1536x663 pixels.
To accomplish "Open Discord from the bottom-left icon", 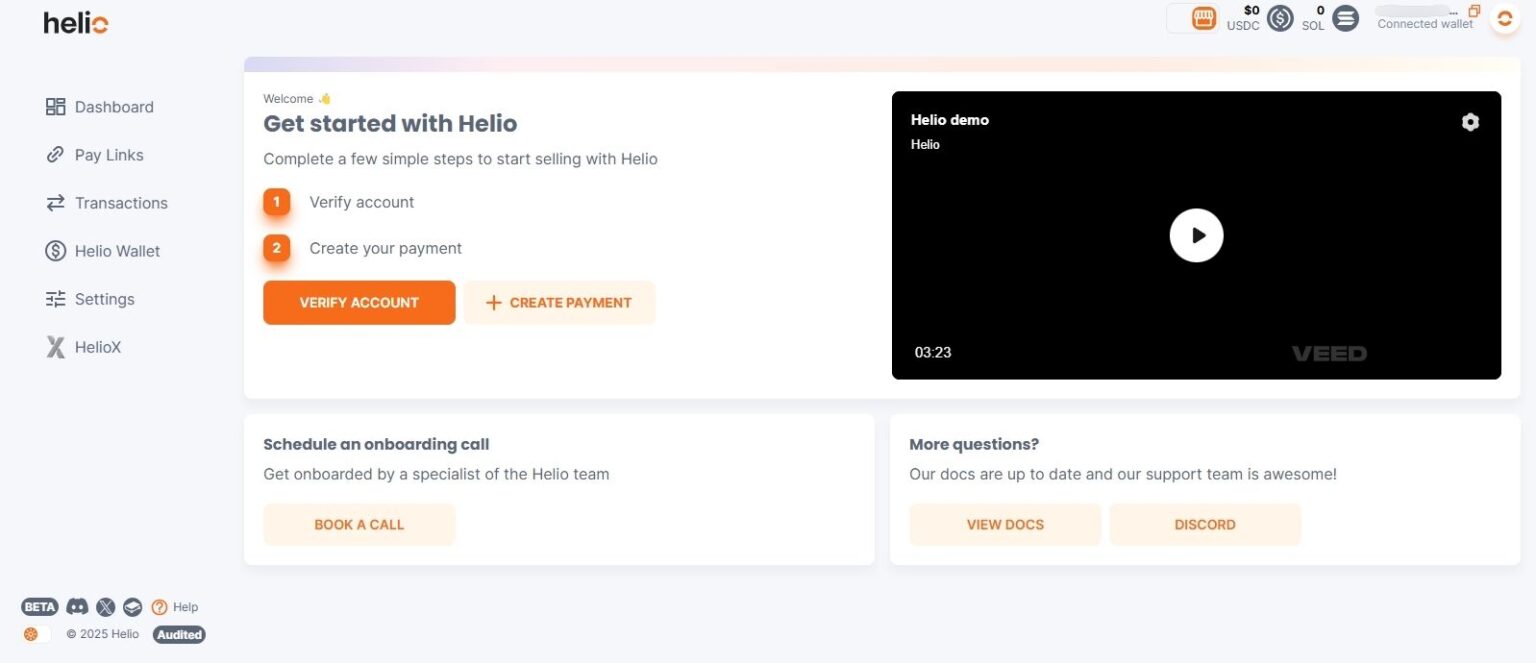I will [x=77, y=607].
